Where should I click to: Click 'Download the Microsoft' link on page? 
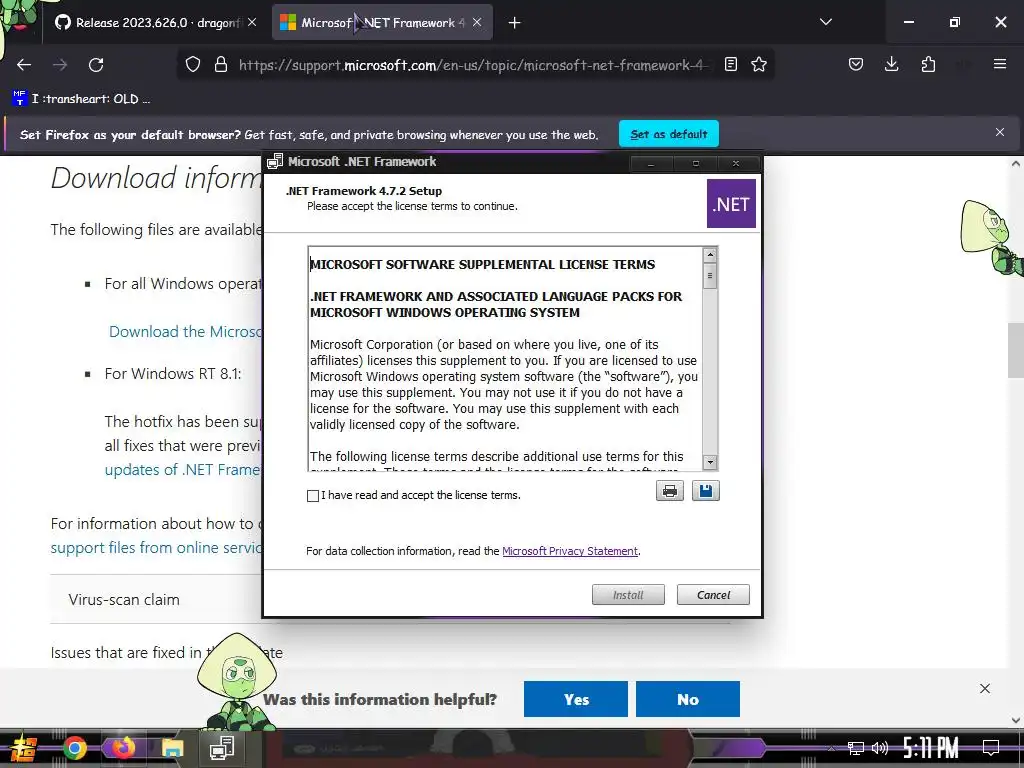185,332
